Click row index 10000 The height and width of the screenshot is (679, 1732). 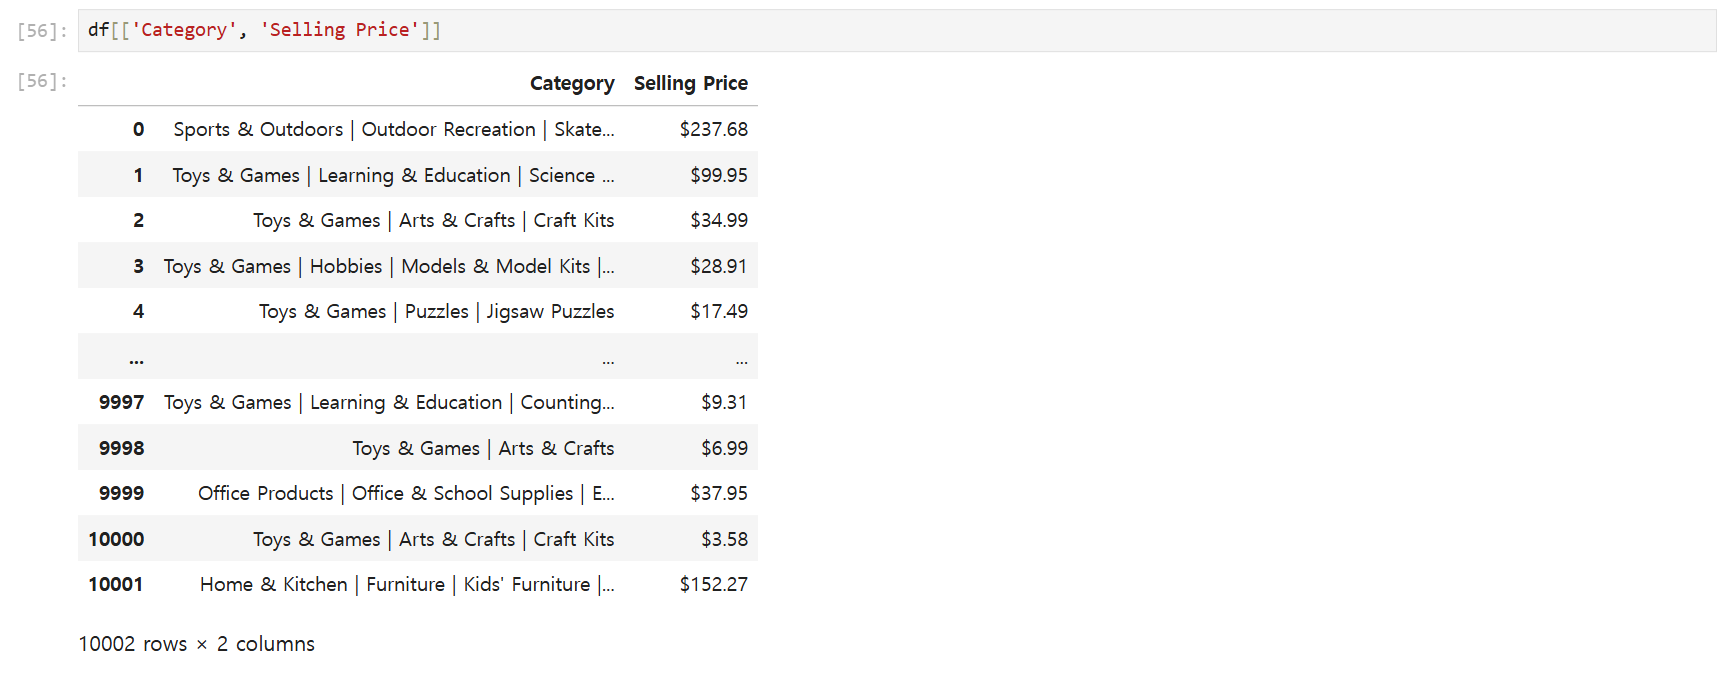coord(116,539)
